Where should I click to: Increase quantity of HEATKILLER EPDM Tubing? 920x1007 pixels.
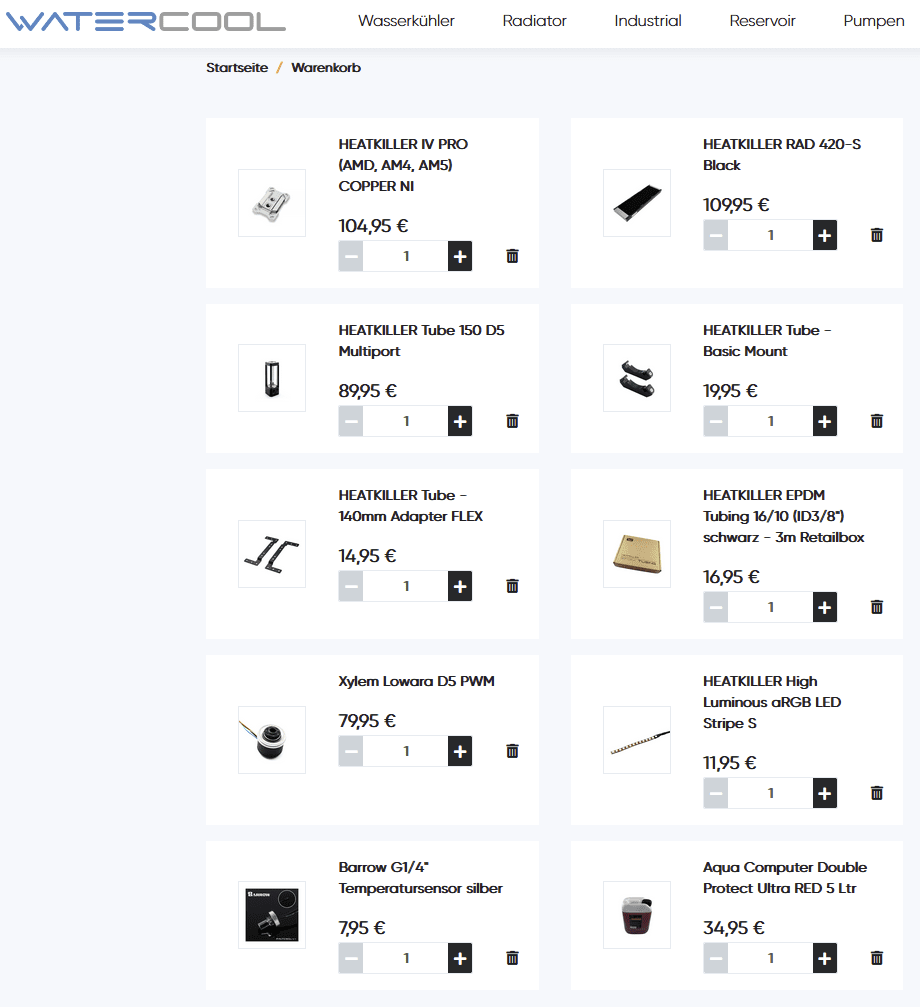[x=824, y=608]
